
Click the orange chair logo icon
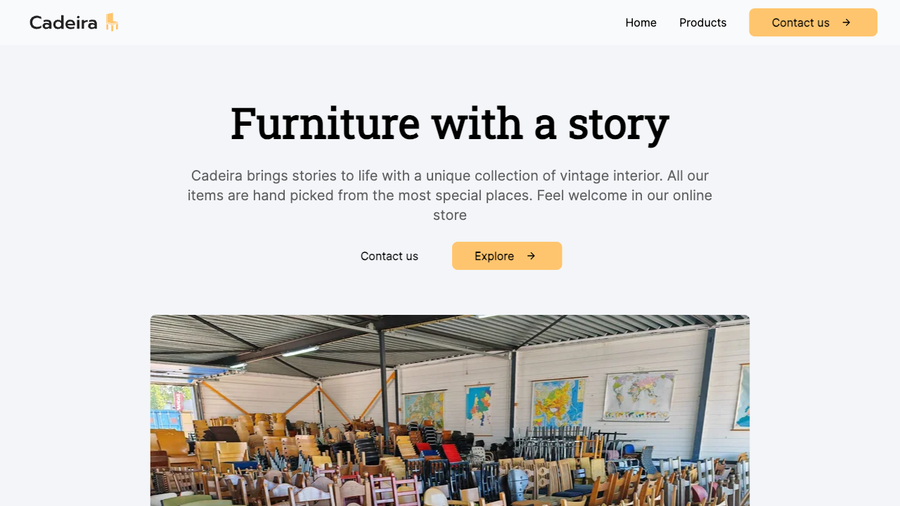coord(112,22)
